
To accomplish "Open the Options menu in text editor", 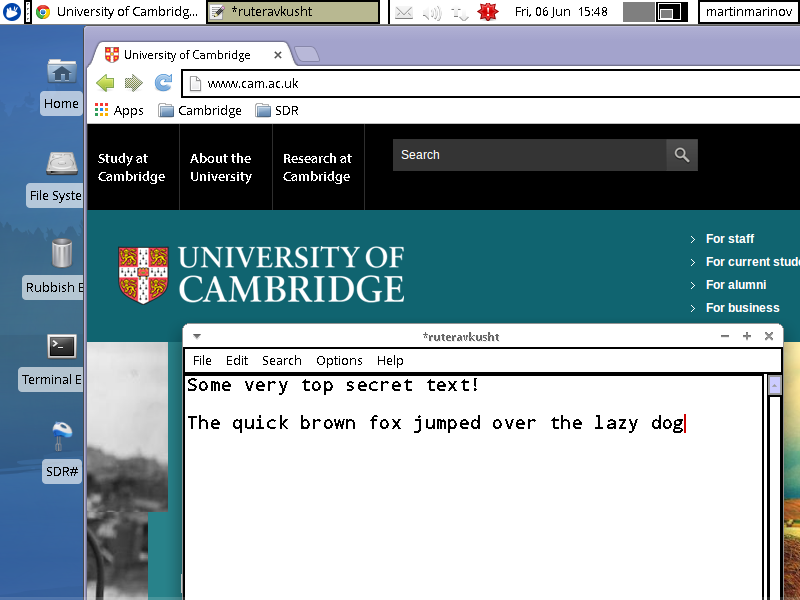I will 339,360.
